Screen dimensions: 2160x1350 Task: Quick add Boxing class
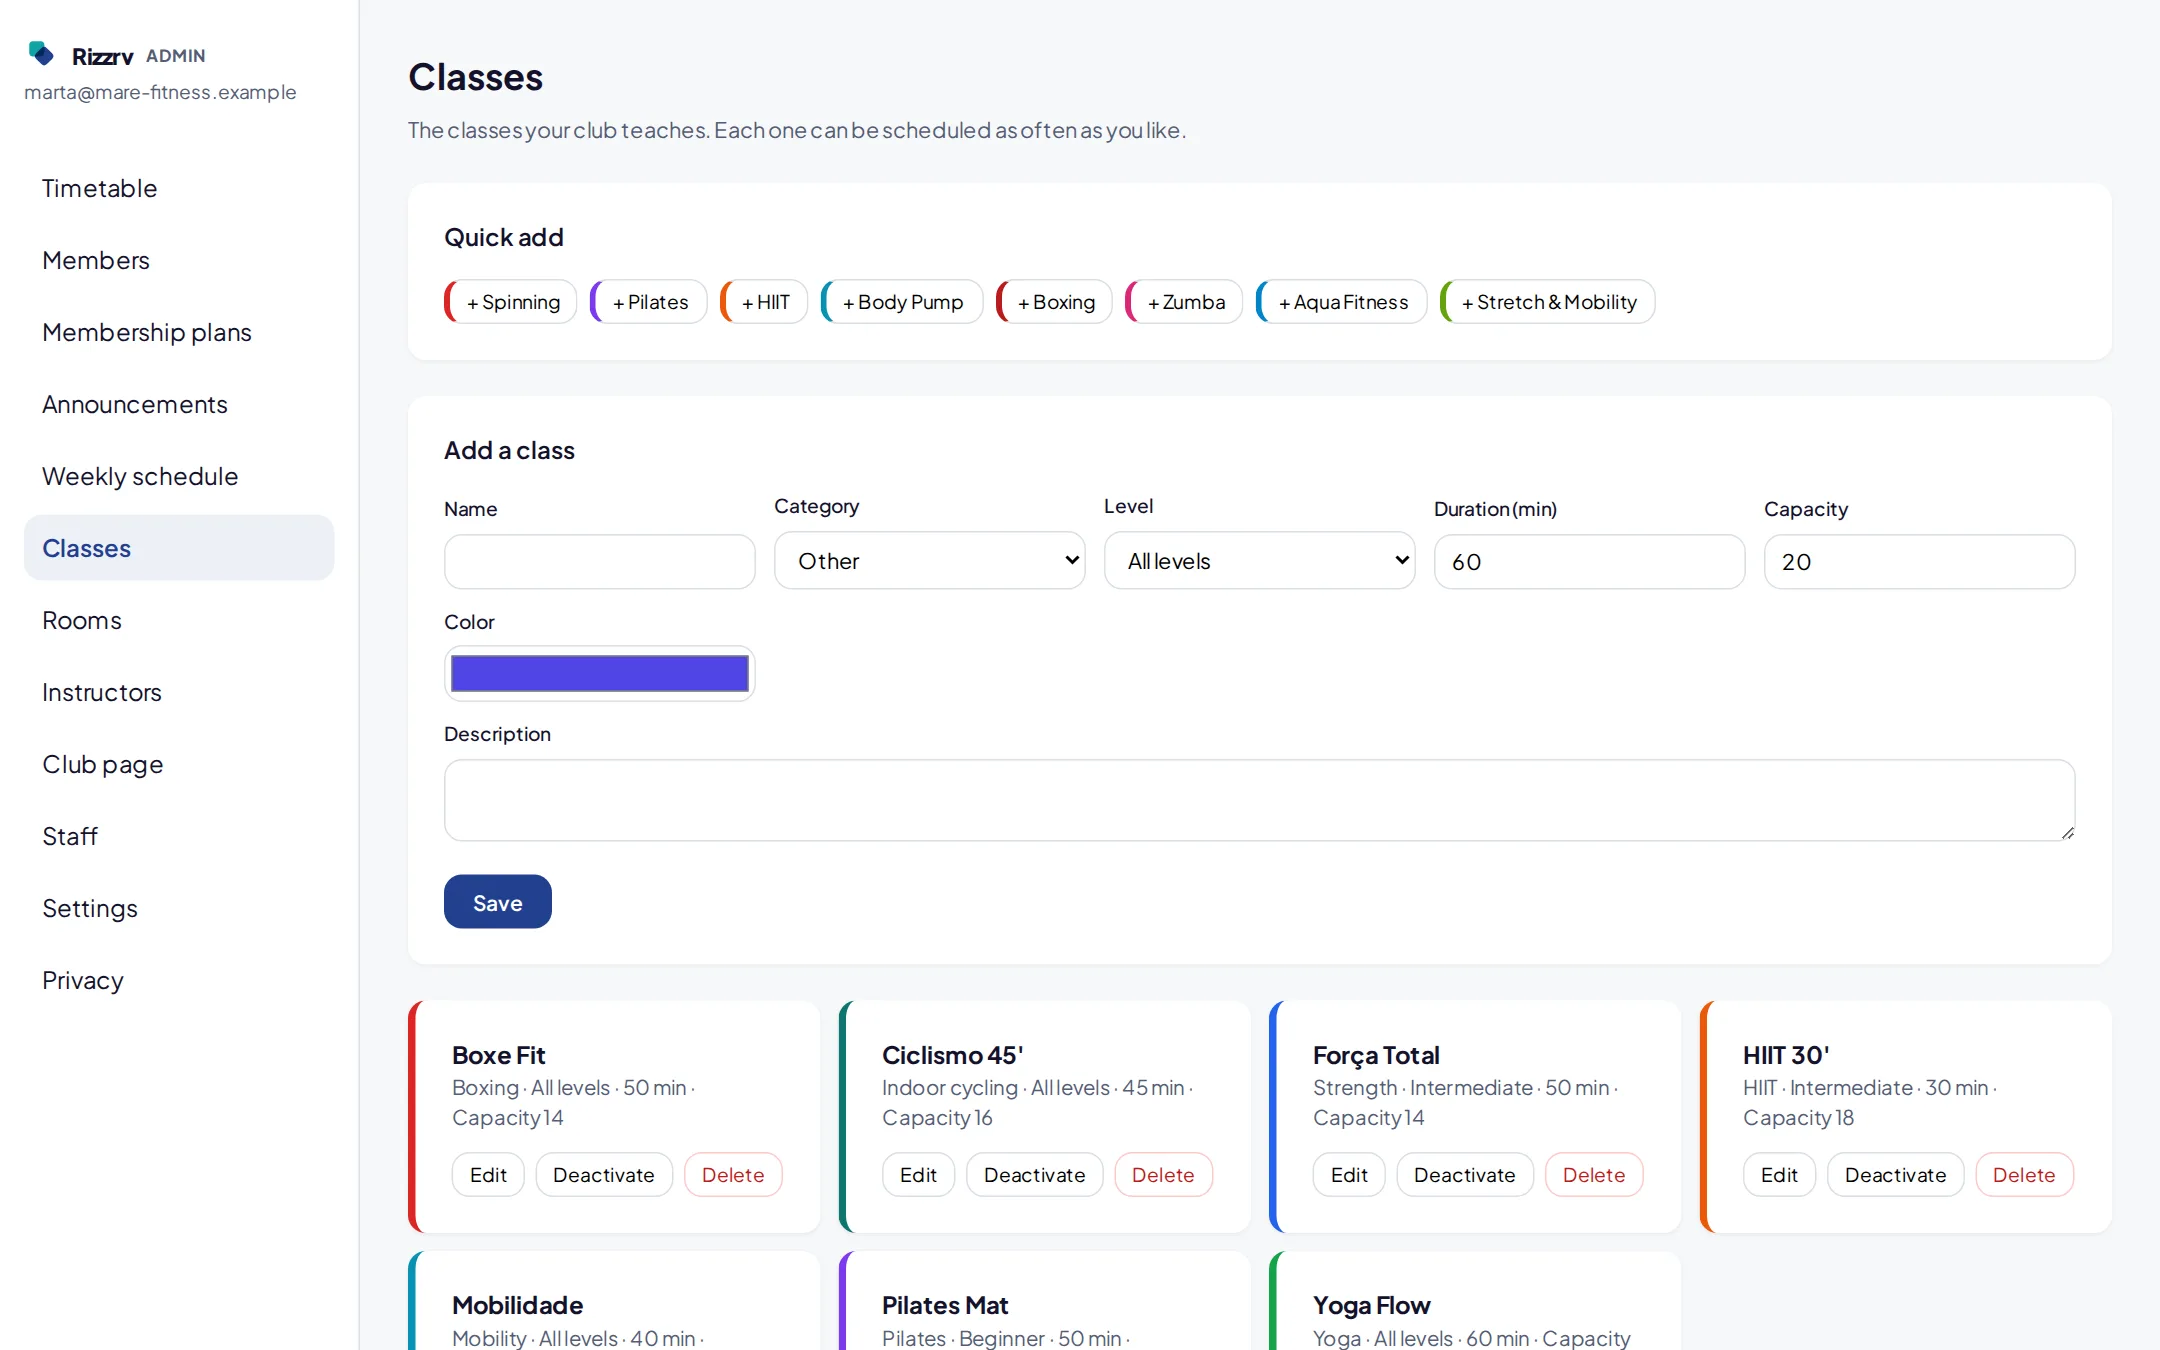1054,302
